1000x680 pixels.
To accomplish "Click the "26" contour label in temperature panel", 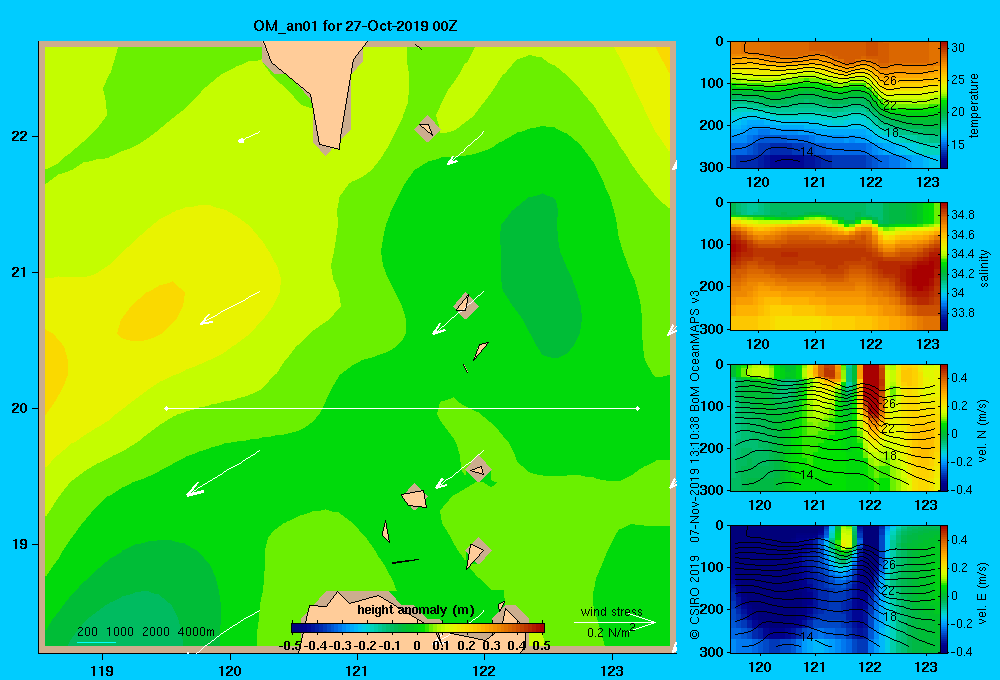I will point(890,81).
